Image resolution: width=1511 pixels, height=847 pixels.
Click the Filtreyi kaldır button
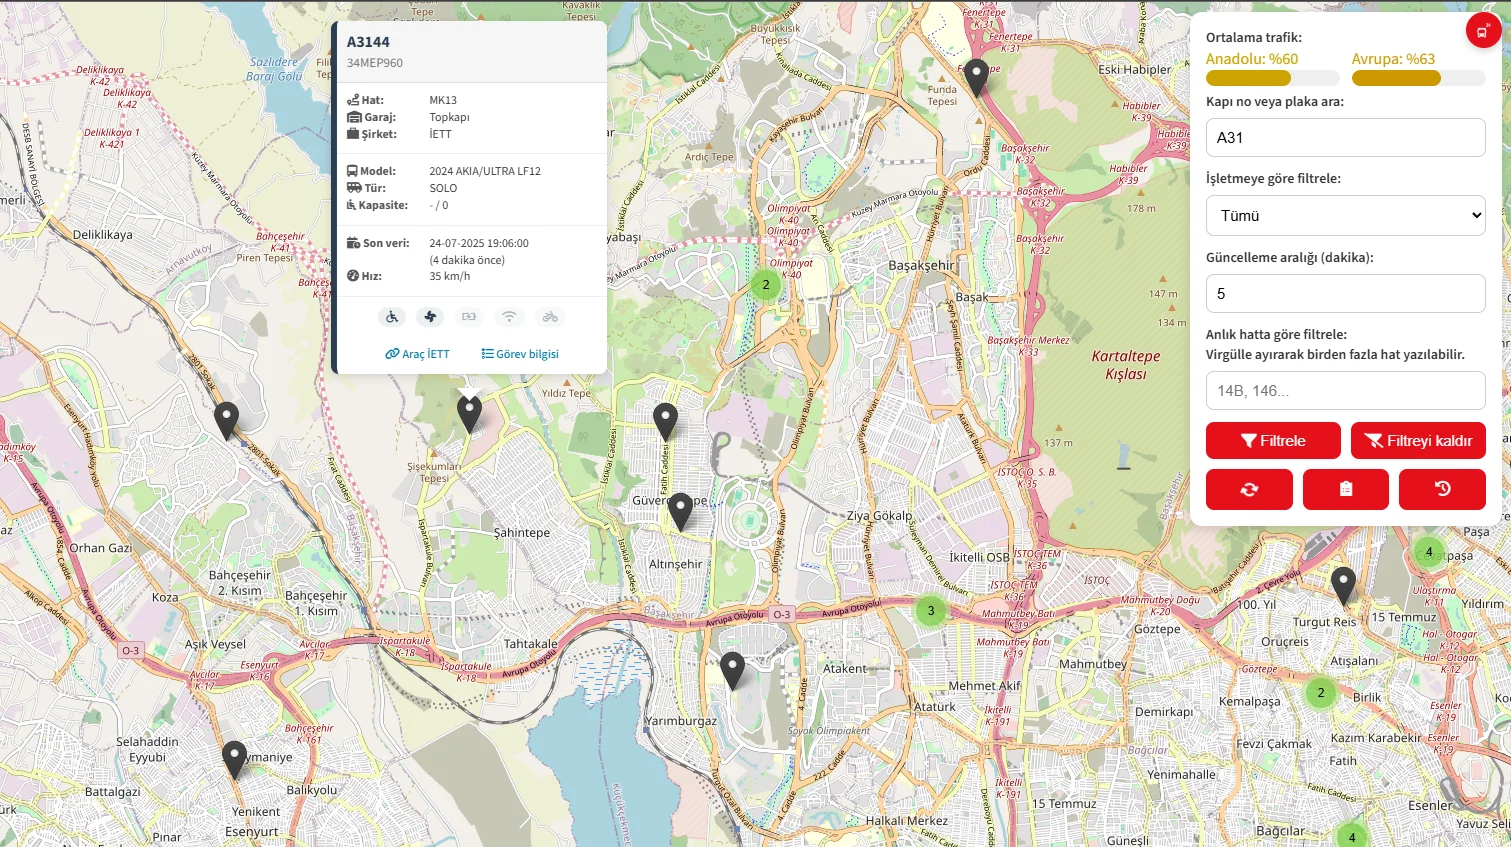(1417, 440)
